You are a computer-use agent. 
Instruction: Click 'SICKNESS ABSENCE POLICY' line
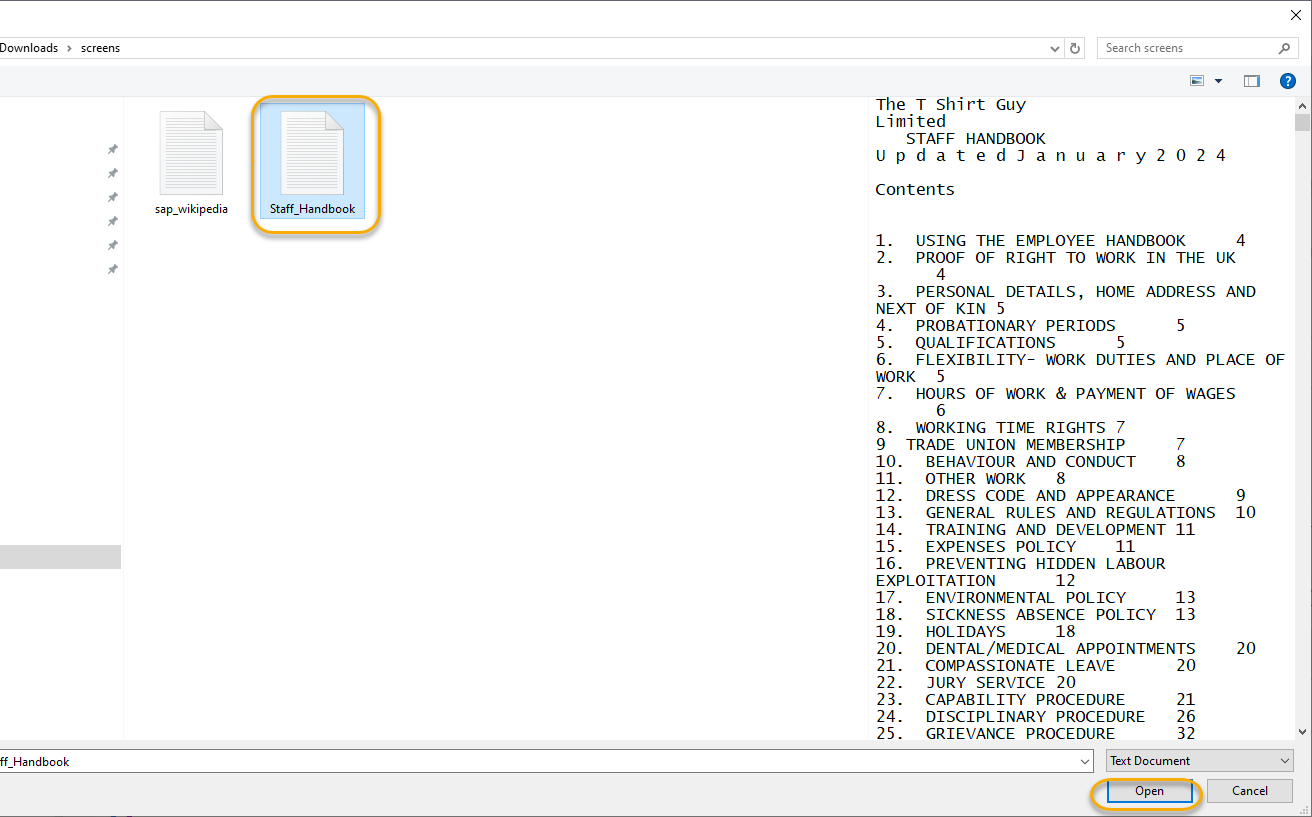point(1036,615)
